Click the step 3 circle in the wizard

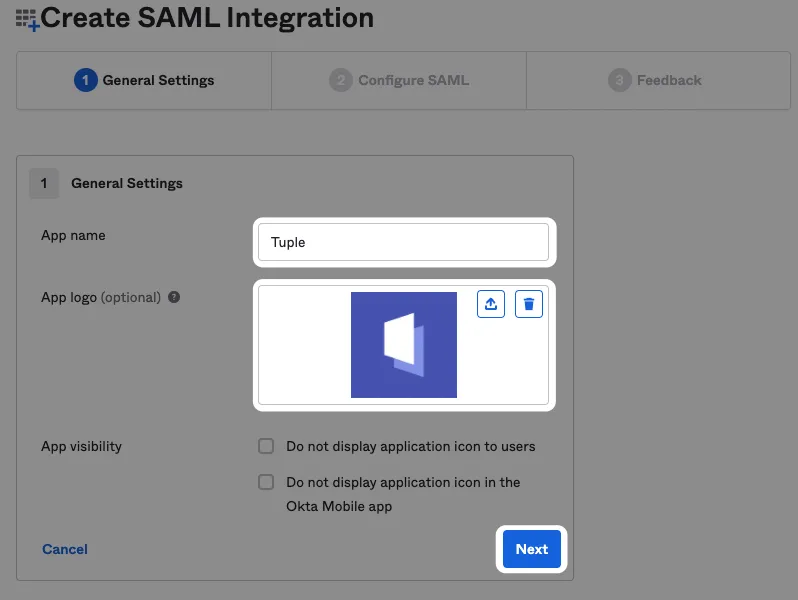click(620, 80)
